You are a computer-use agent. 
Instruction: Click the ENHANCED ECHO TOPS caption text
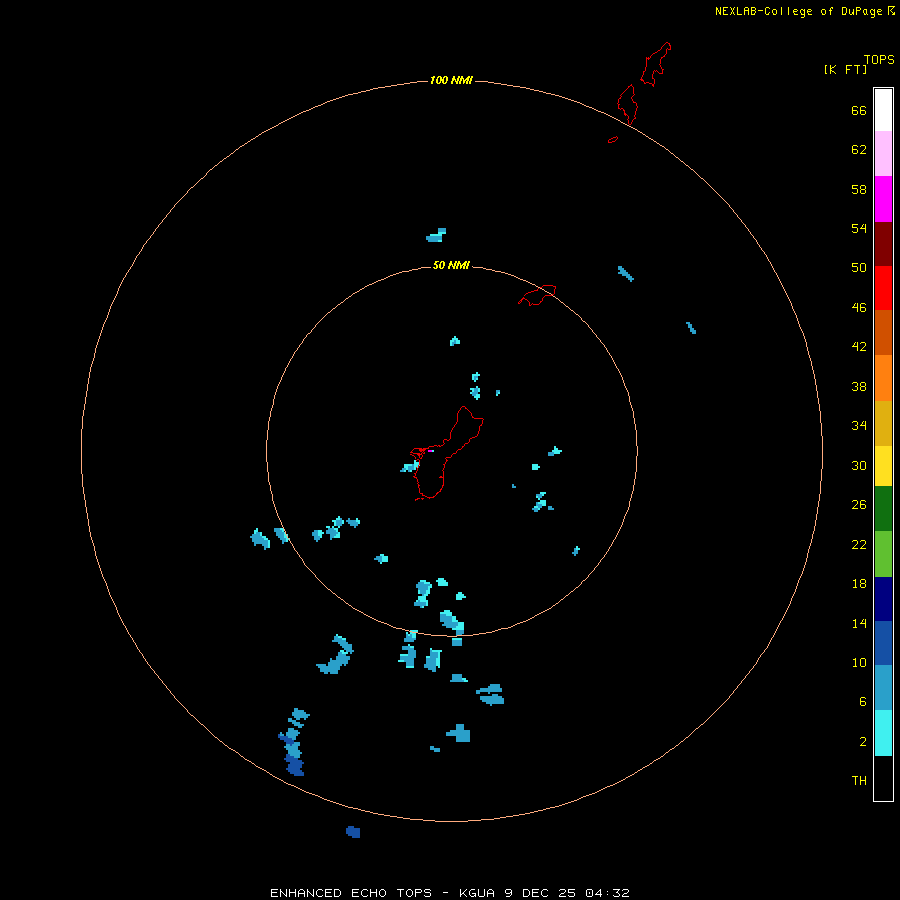tap(351, 893)
